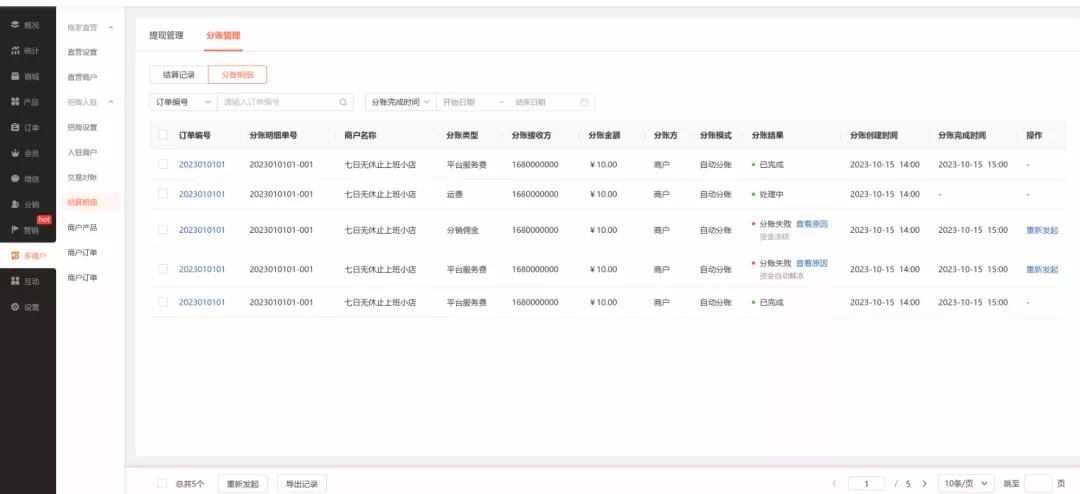Viewport: 1080px width, 494px height.
Task: Open the 营销 marketing flag icon
Action: coord(15,230)
